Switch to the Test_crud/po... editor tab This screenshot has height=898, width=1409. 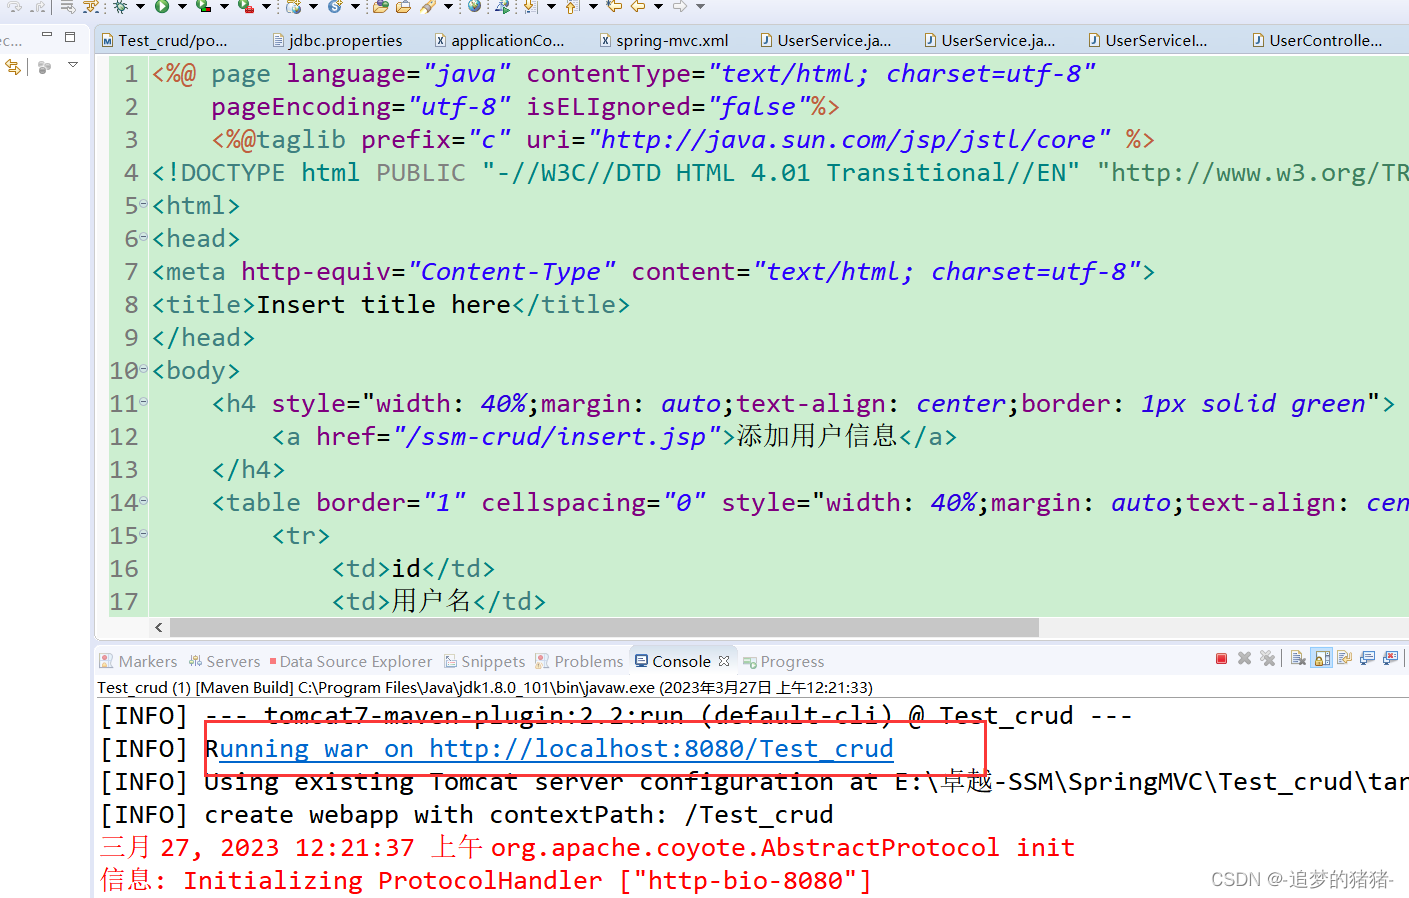pyautogui.click(x=165, y=40)
